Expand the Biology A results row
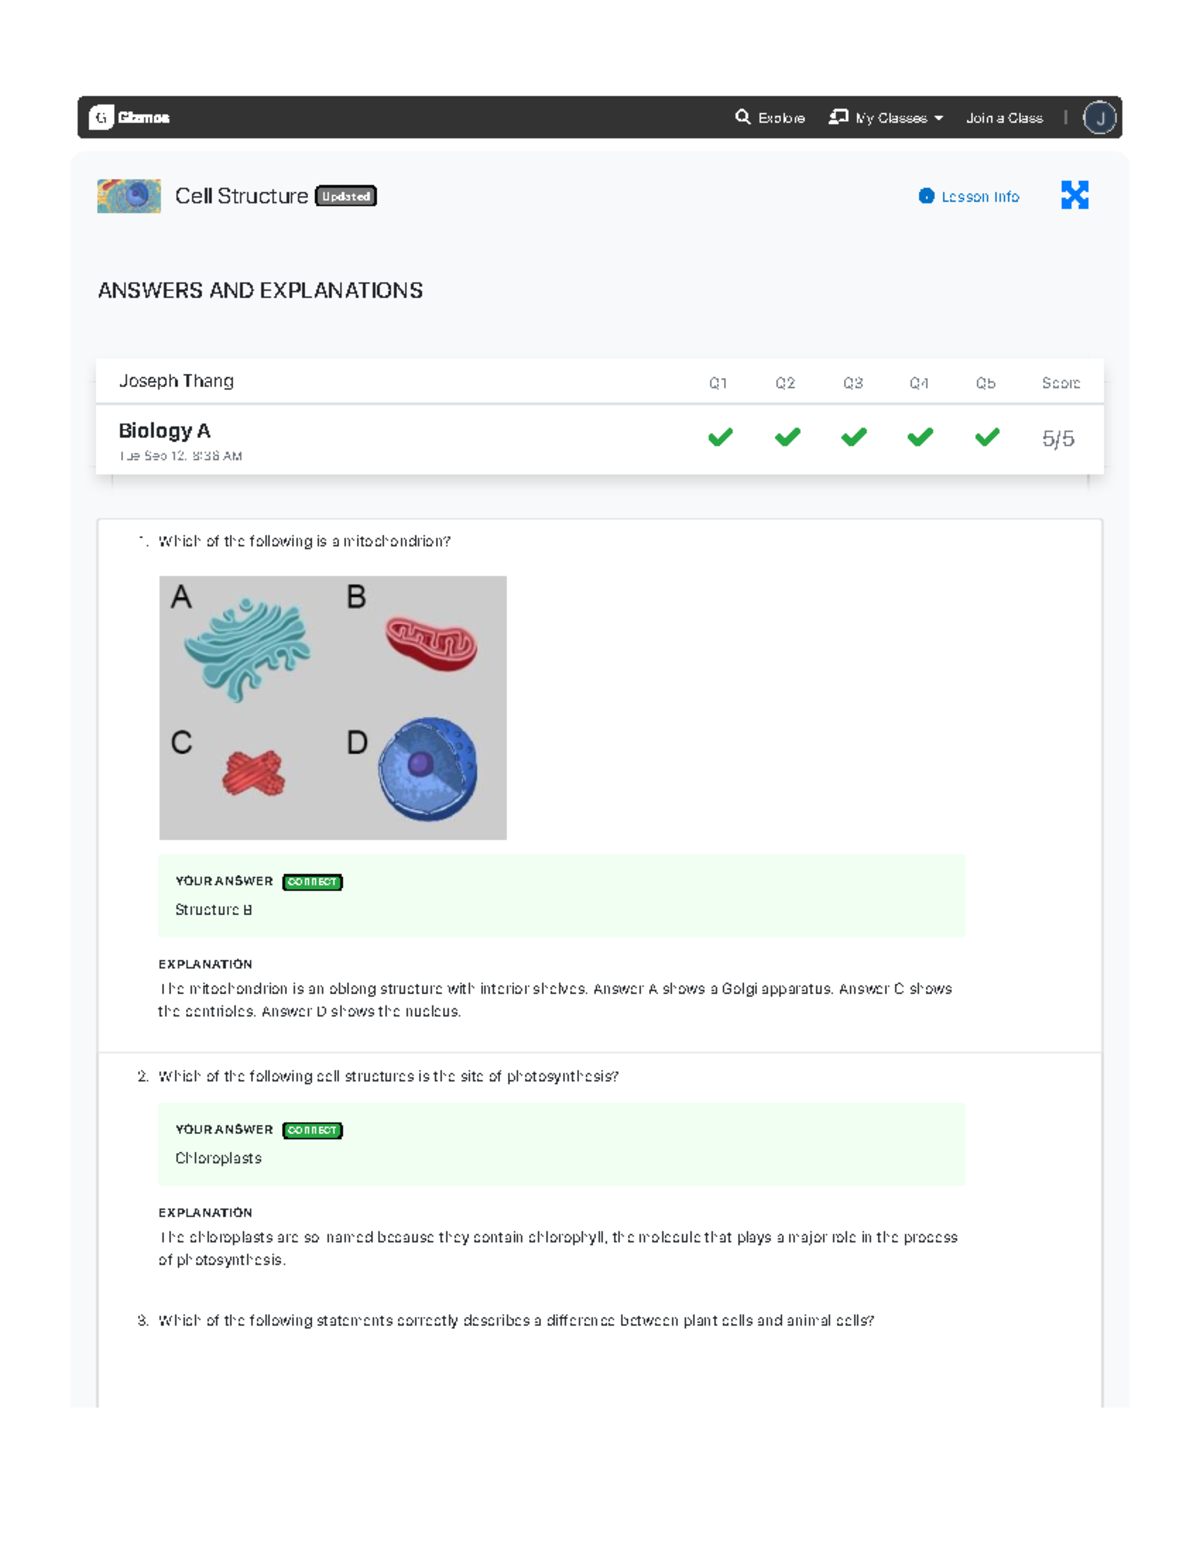The image size is (1200, 1553). point(166,431)
